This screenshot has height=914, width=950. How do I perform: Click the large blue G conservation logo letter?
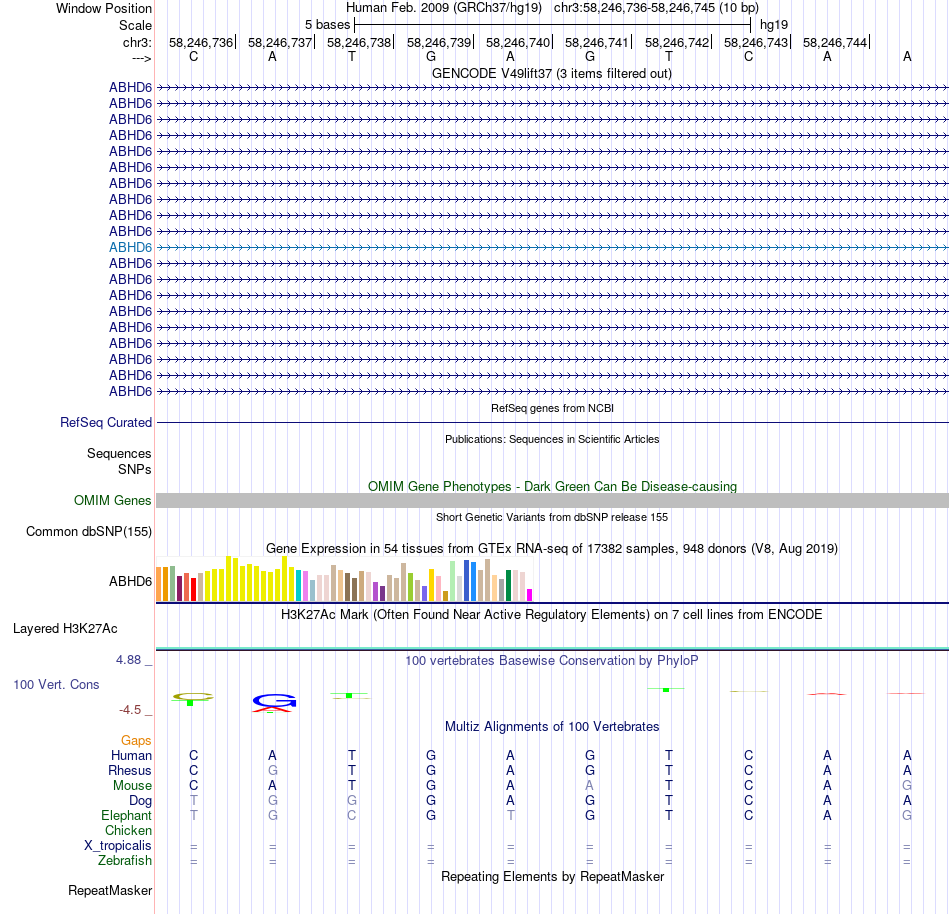point(274,701)
